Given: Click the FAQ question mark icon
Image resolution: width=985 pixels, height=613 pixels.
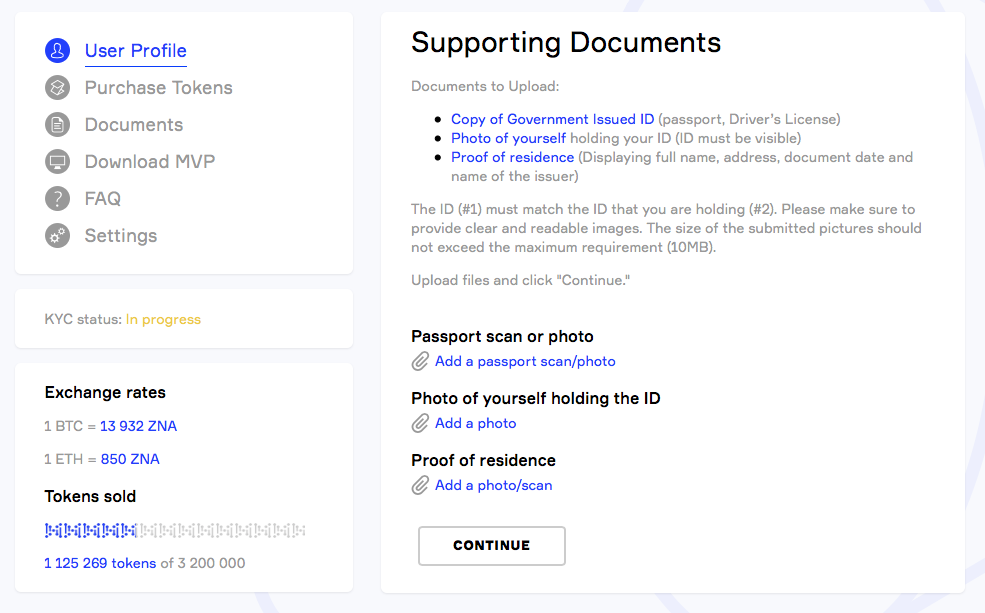Looking at the screenshot, I should pos(57,199).
